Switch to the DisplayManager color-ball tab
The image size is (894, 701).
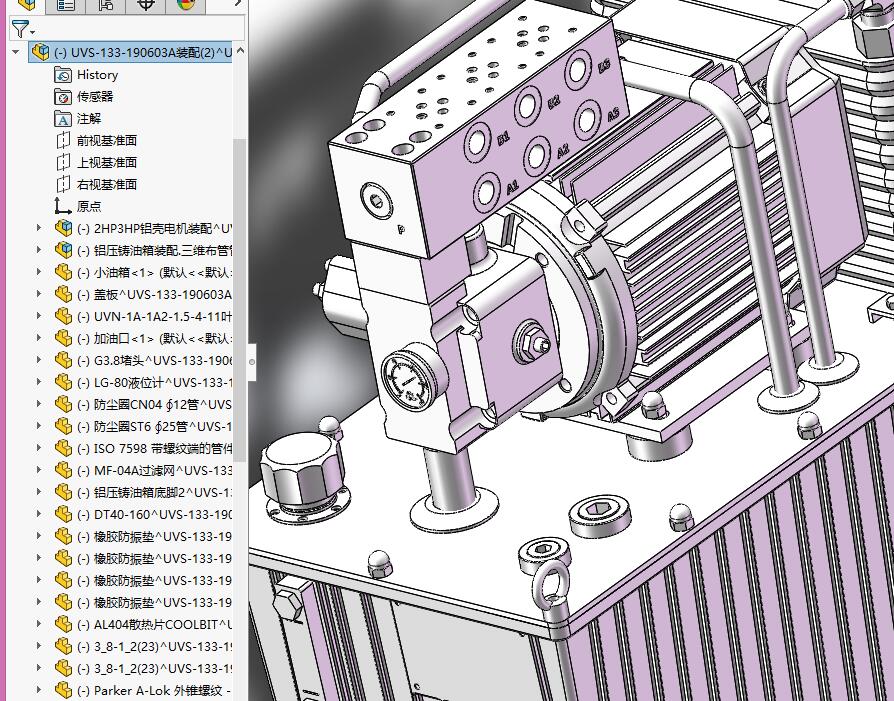tap(185, 5)
